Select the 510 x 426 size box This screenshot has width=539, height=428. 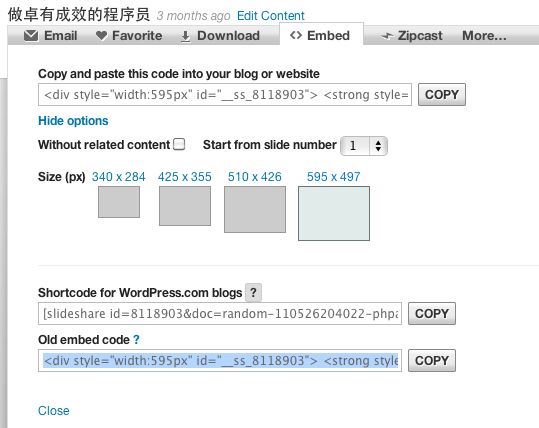coord(255,209)
